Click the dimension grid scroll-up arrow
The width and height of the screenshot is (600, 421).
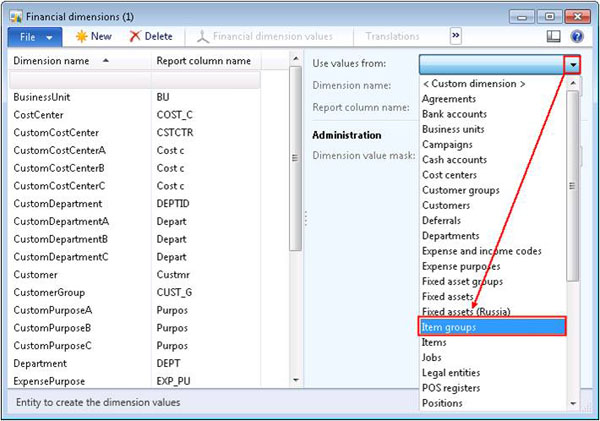point(295,59)
